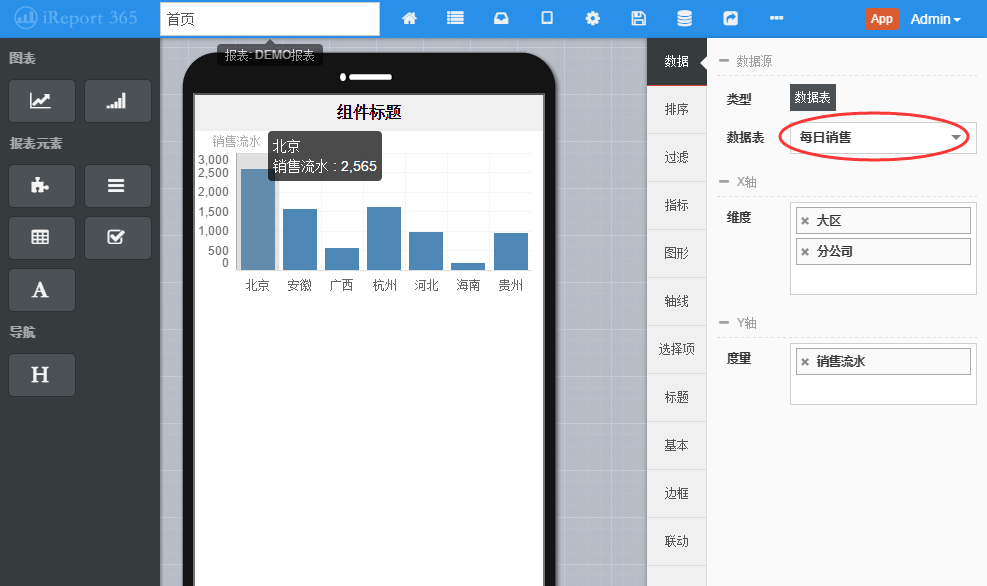The height and width of the screenshot is (586, 987).
Task: Switch to the 基本 tab
Action: click(x=677, y=446)
